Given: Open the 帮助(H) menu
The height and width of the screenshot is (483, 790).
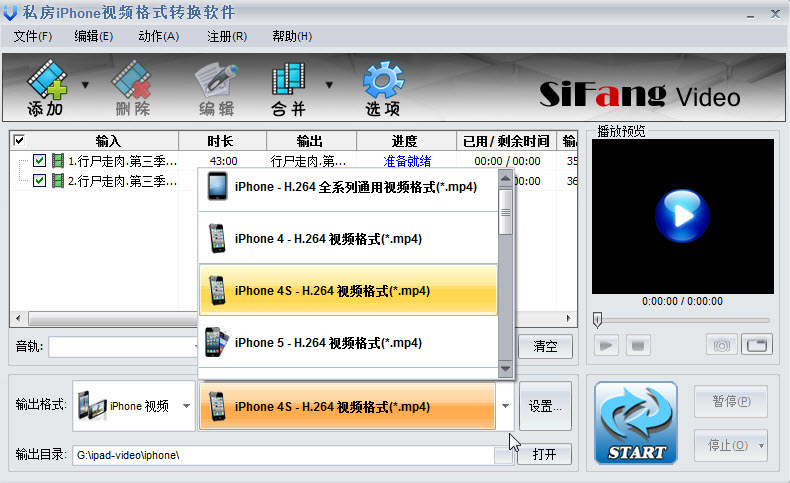Looking at the screenshot, I should pyautogui.click(x=292, y=36).
